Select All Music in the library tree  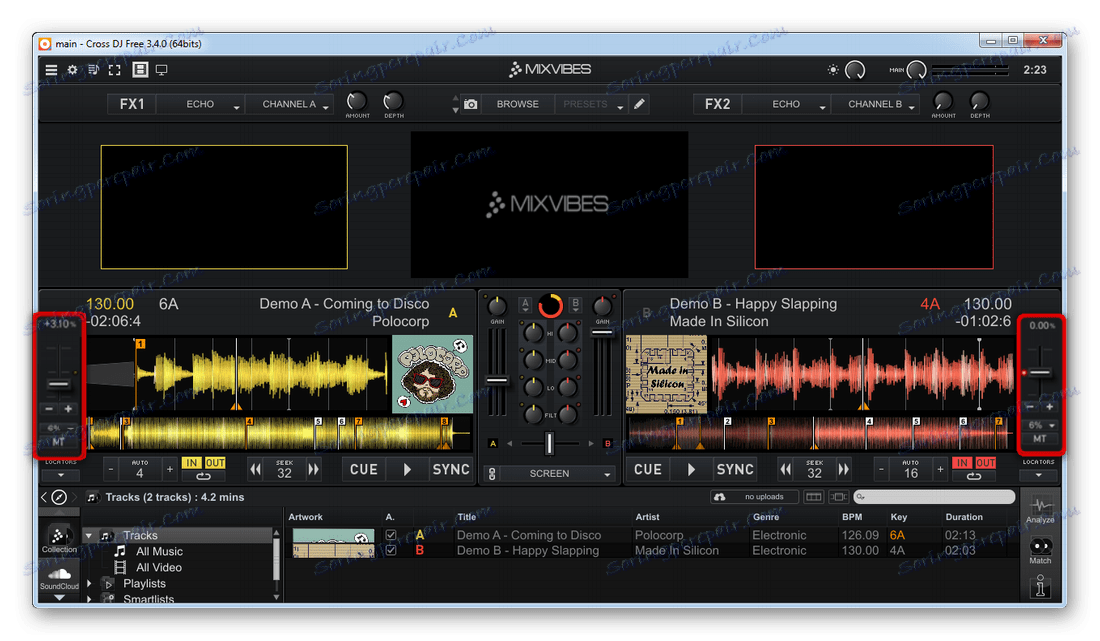[159, 551]
